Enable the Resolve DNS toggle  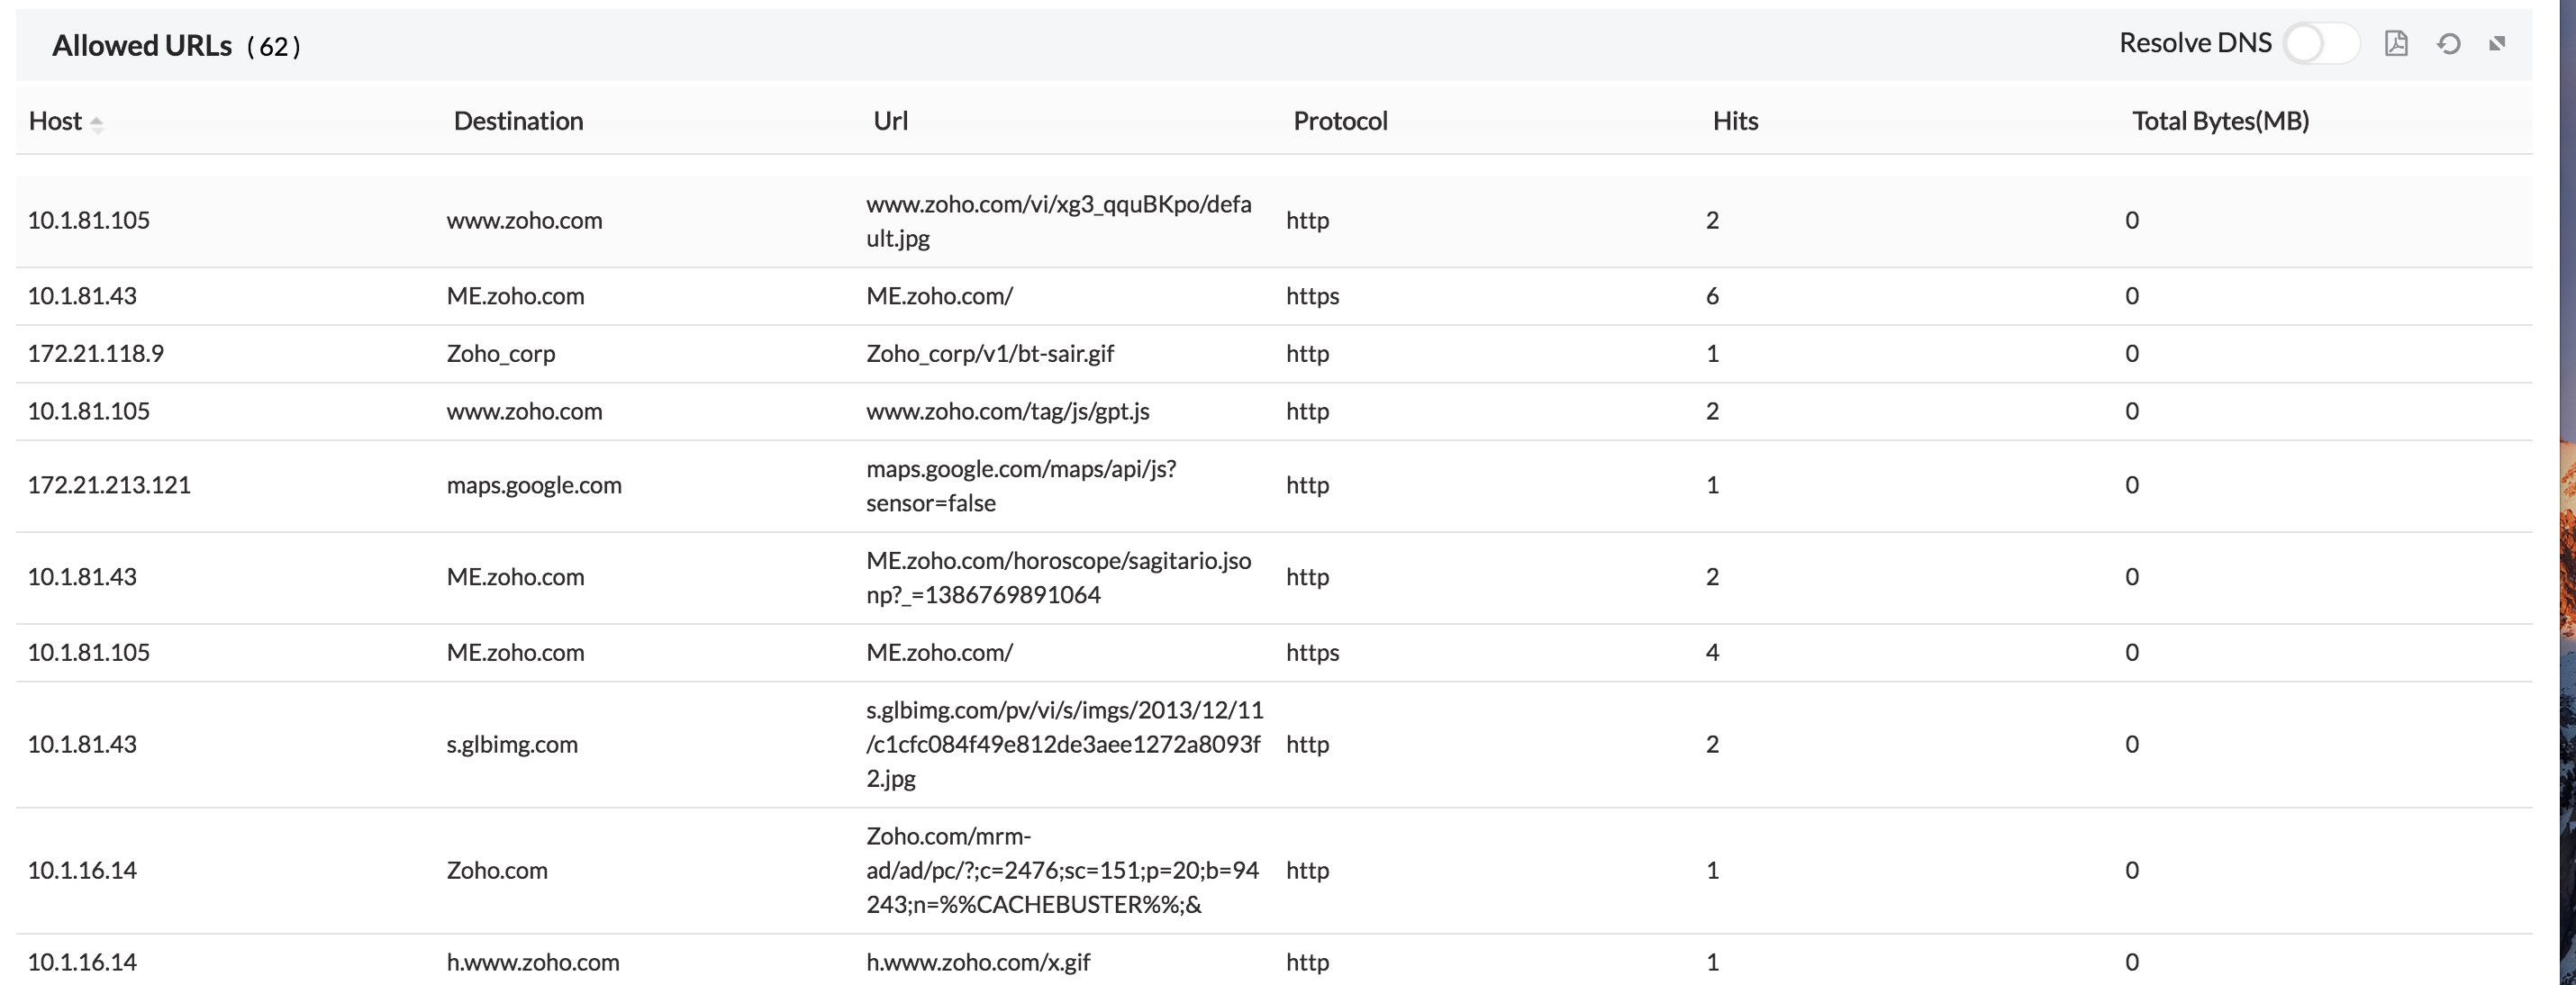(2322, 43)
